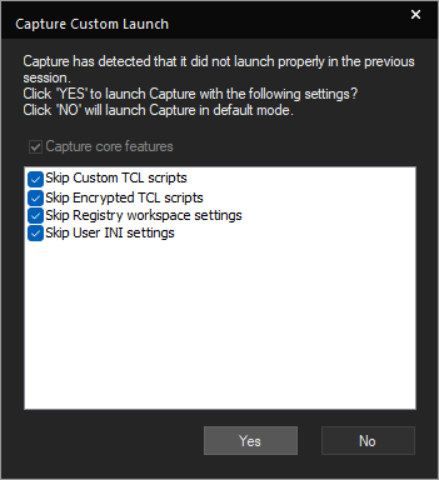Uncheck the Skip Custom TCL scripts checkbox
The height and width of the screenshot is (480, 439).
(x=35, y=179)
